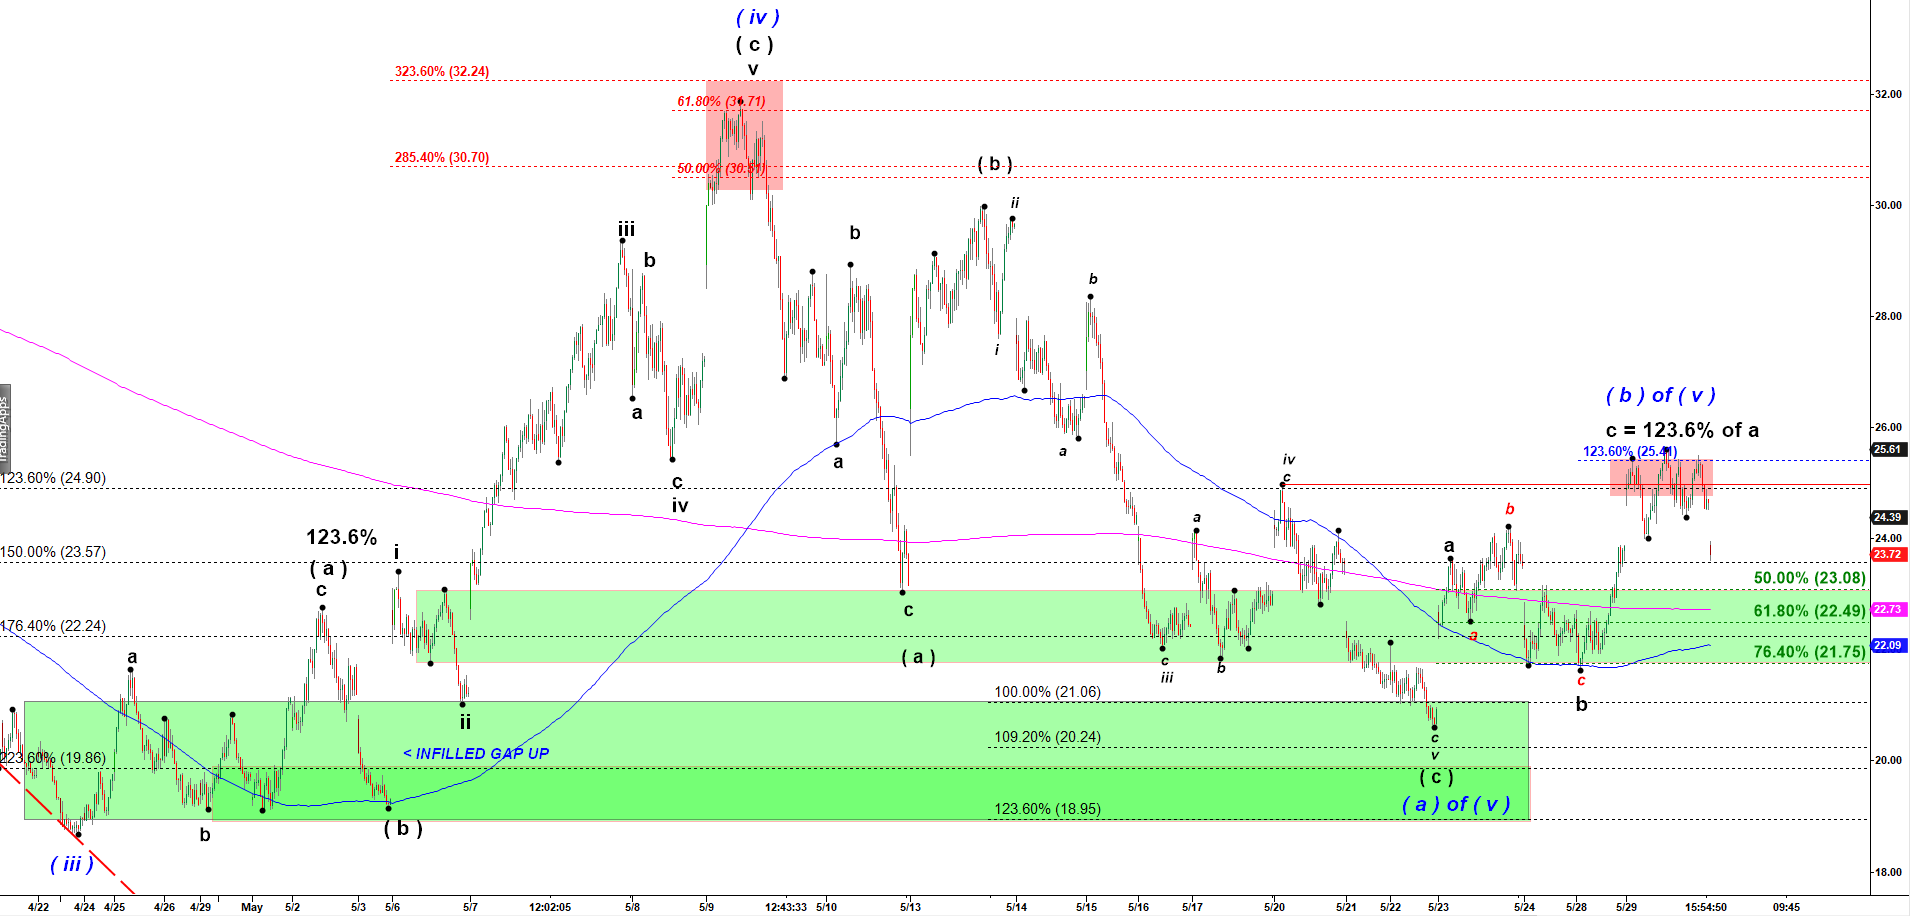Click the 25.61 price tag on axis
This screenshot has width=1911, height=916.
click(1888, 450)
